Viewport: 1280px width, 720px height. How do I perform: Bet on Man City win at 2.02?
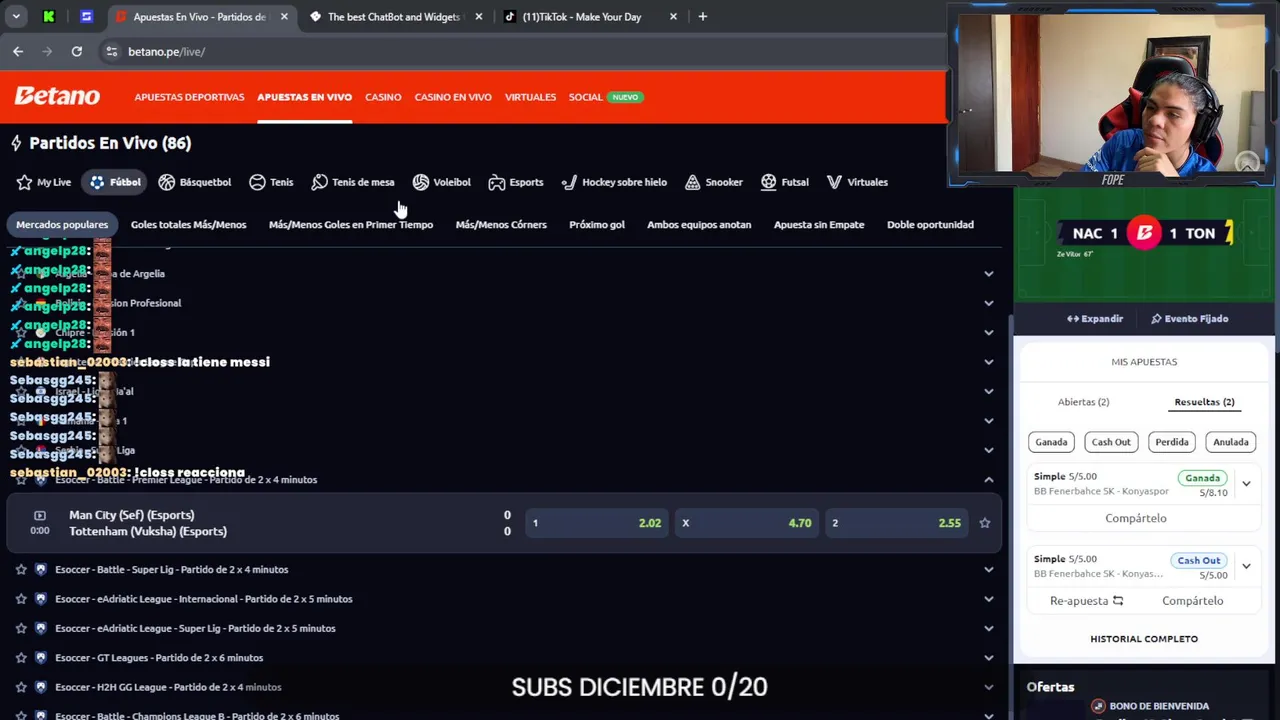(x=597, y=523)
